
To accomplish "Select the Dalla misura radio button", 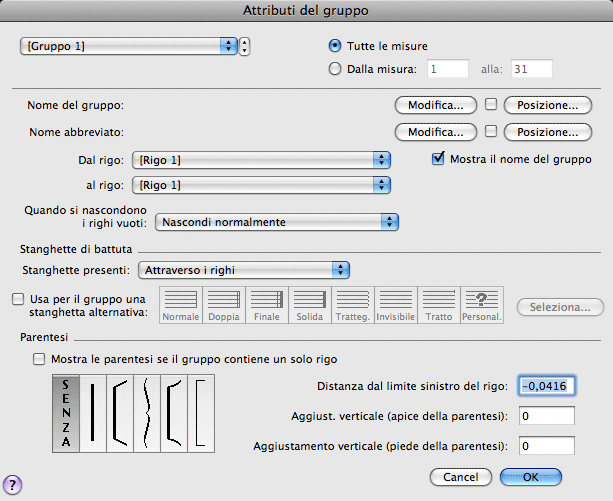I will (335, 69).
